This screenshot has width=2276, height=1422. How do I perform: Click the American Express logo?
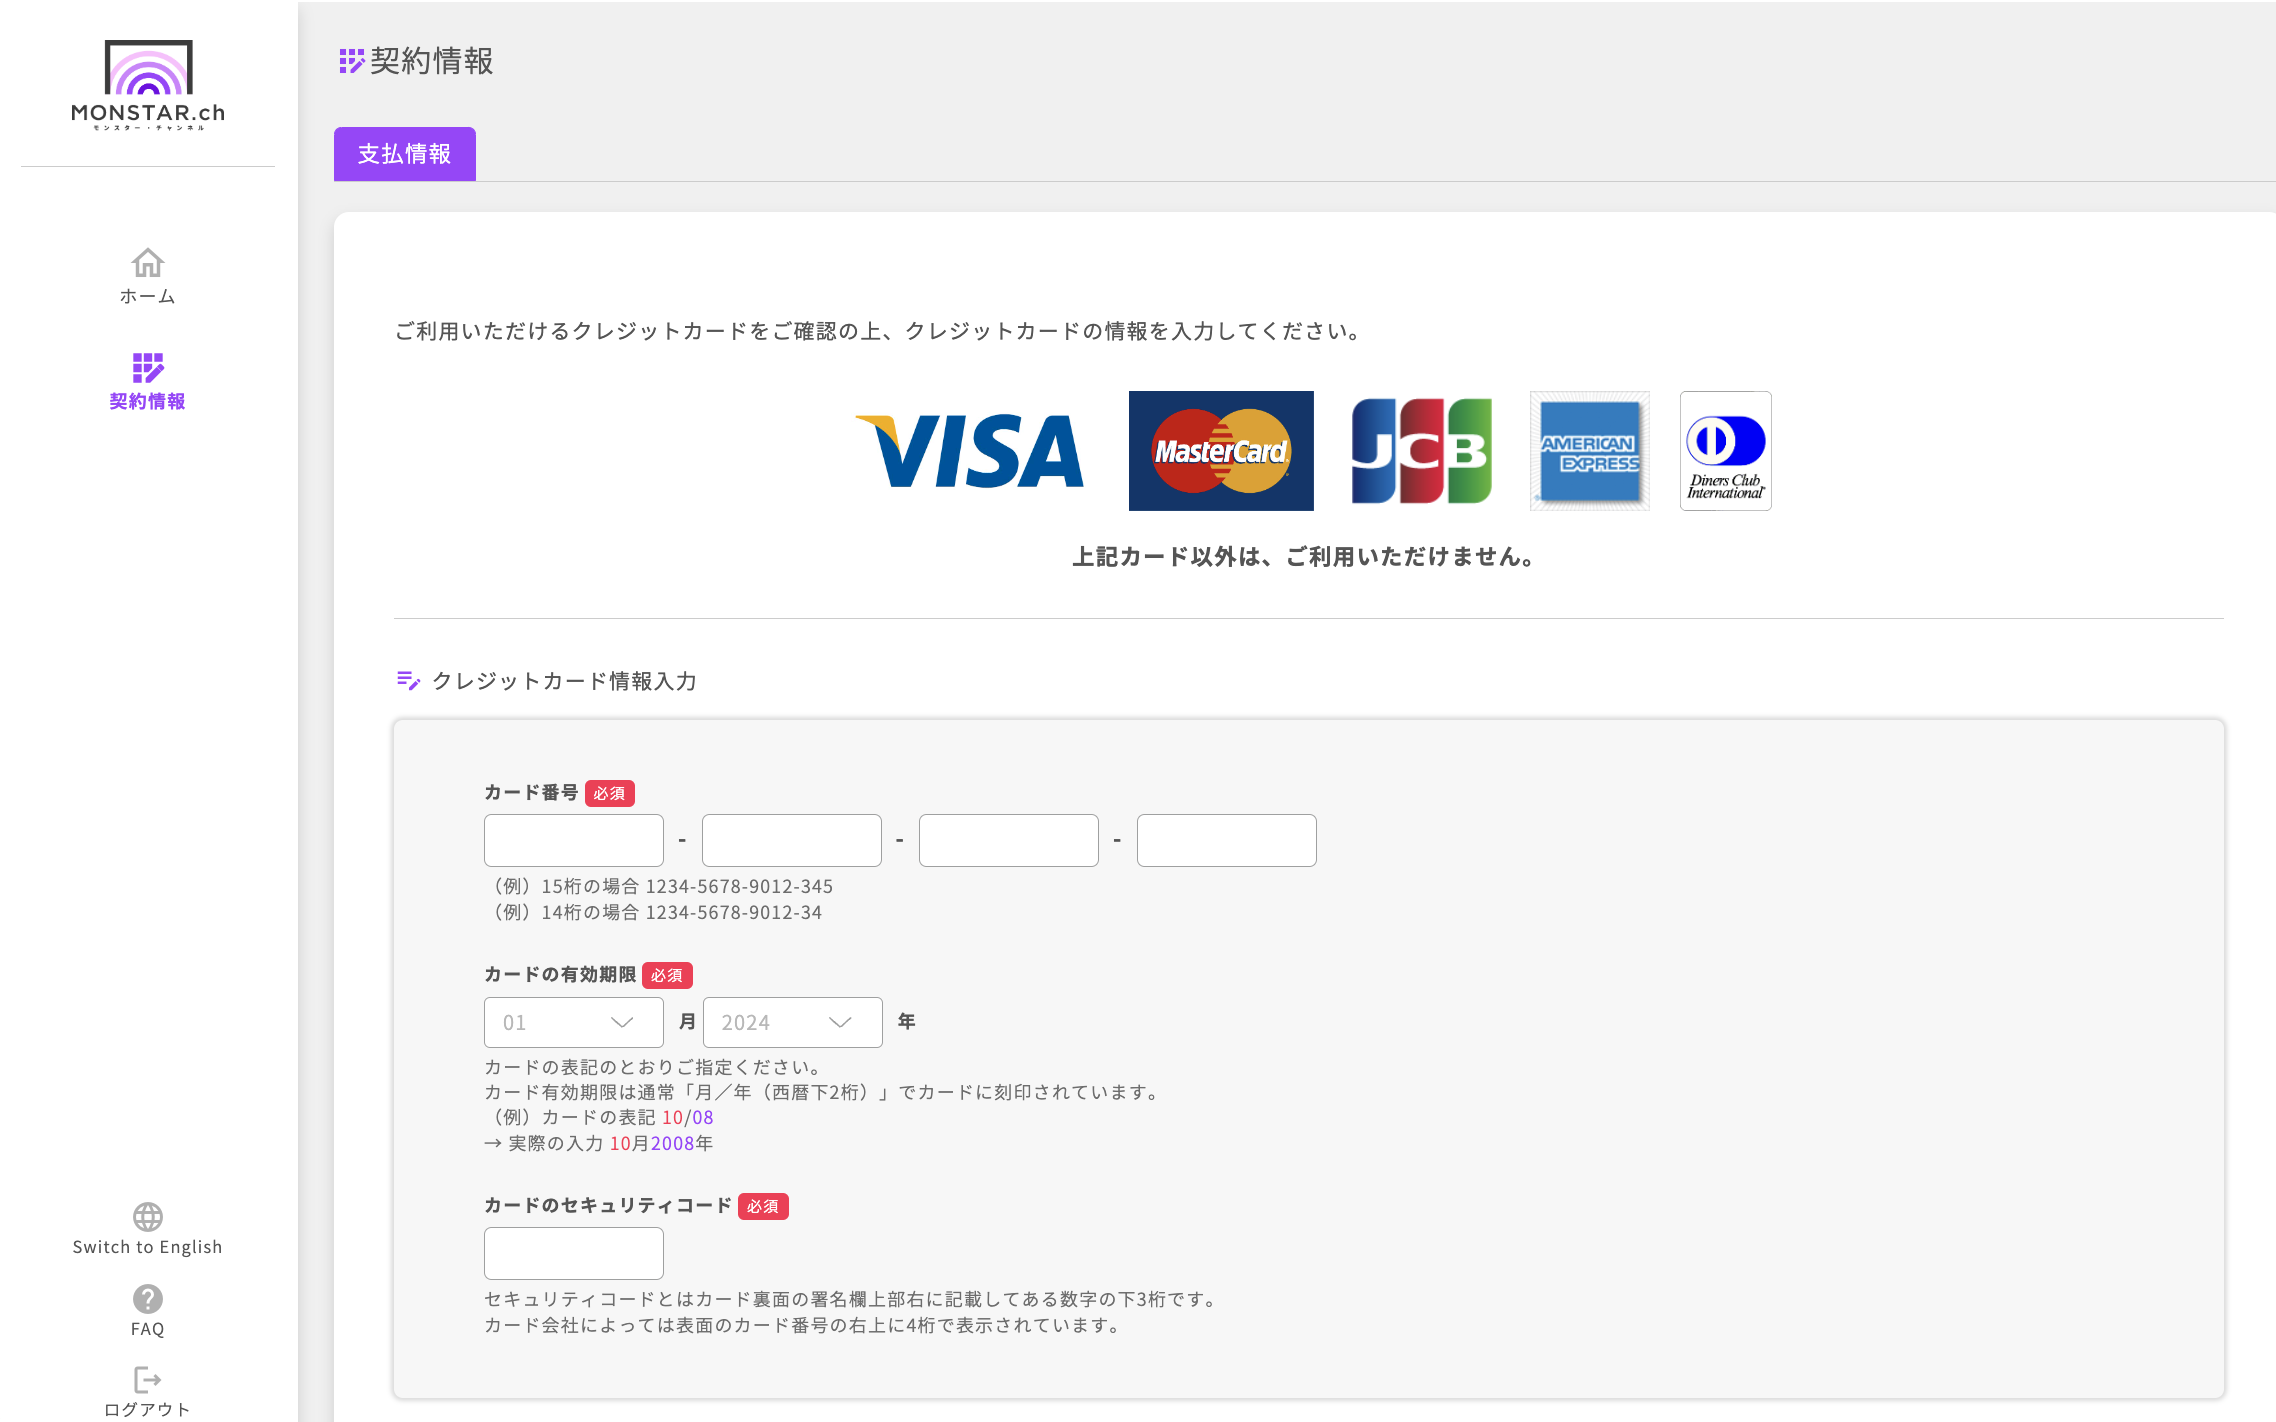(1590, 451)
